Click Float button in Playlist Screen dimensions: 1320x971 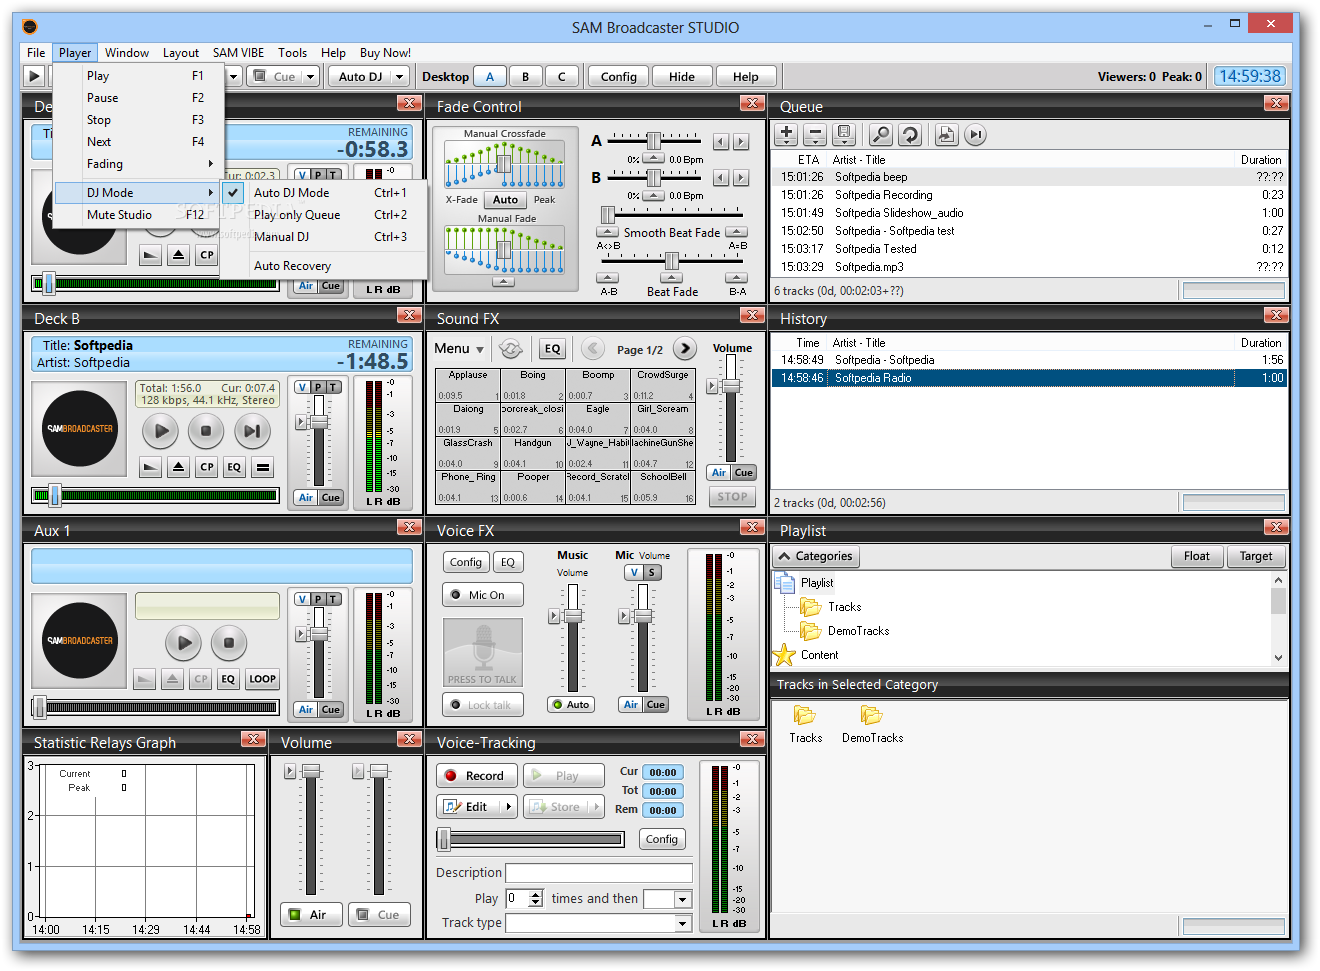pyautogui.click(x=1197, y=556)
